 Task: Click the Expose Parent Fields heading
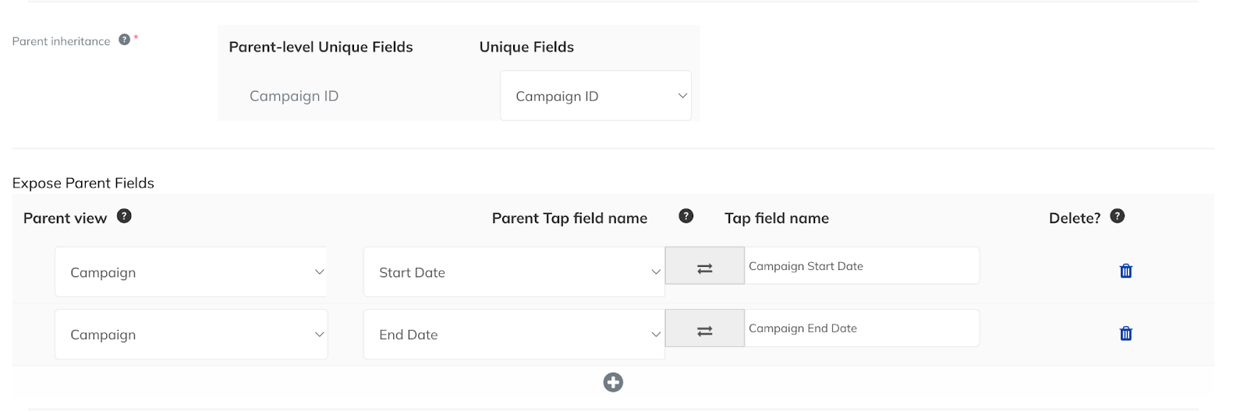(x=83, y=183)
